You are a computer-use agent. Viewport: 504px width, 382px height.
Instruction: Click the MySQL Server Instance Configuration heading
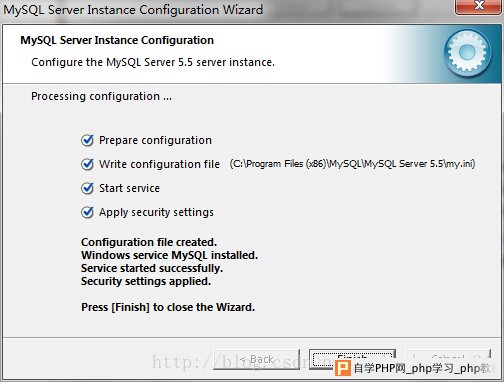coord(117,40)
